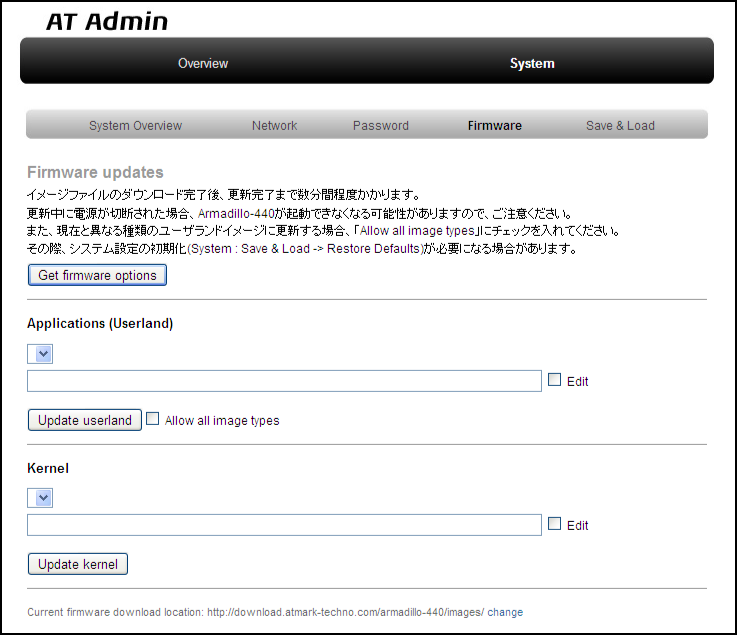The image size is (737, 635).
Task: Click the Kernel section label
Action: click(48, 468)
